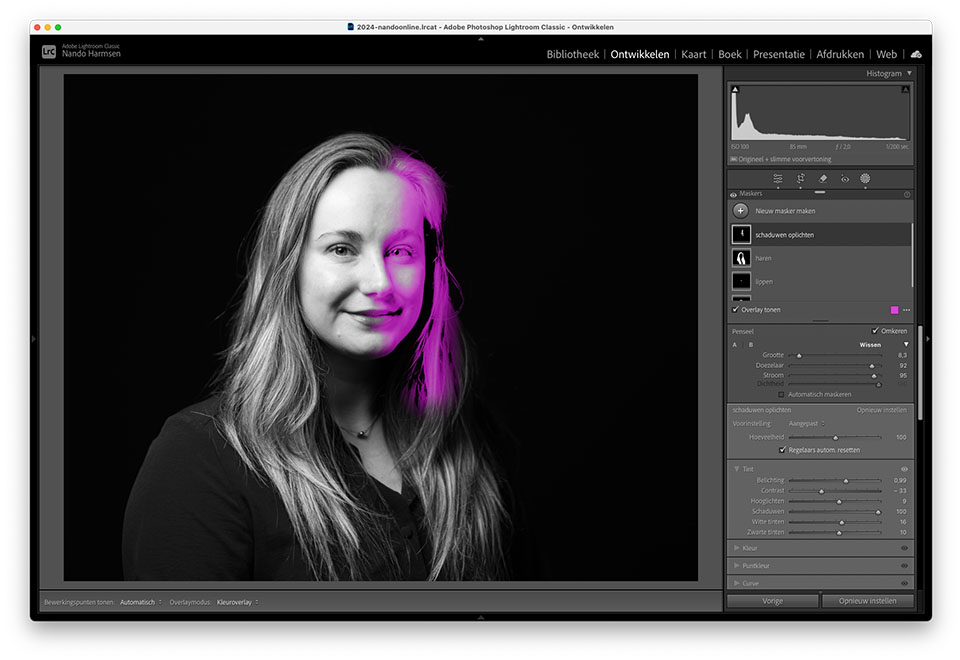Select the haren mask
Viewport: 960px width, 660px height.
(819, 258)
